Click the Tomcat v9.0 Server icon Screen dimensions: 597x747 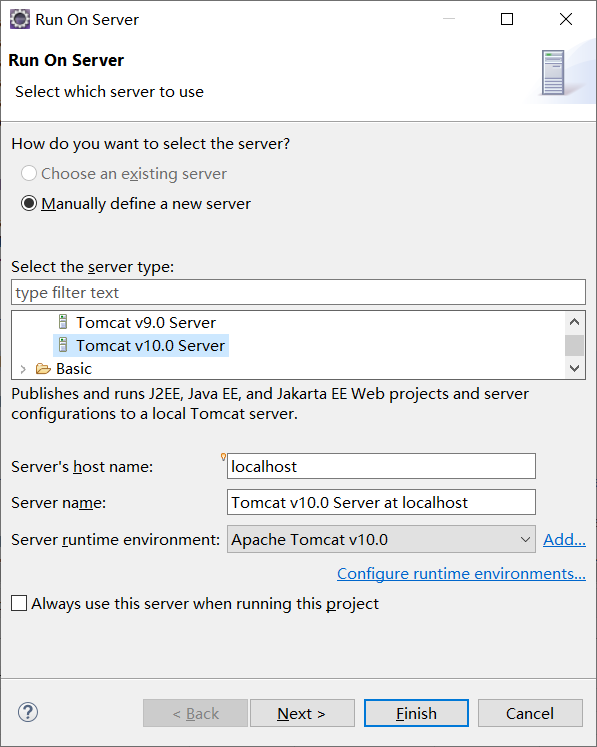click(x=63, y=322)
